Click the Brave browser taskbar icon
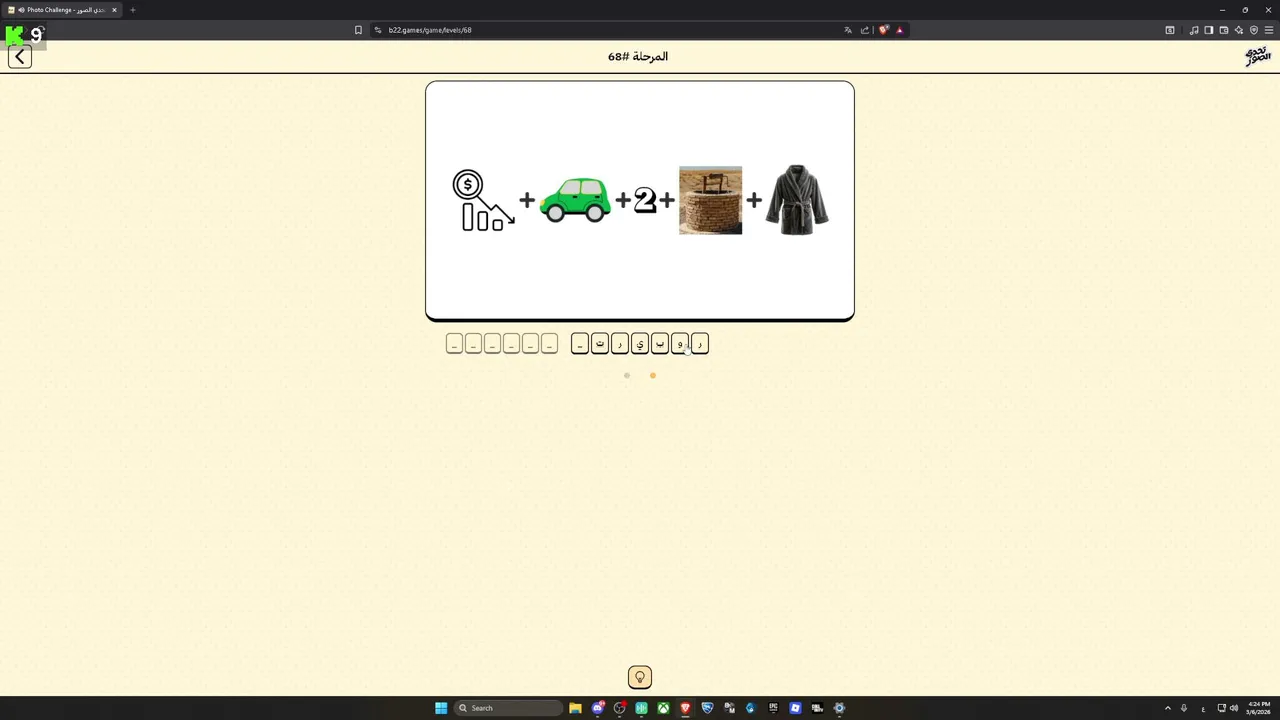Viewport: 1280px width, 720px height. point(685,708)
